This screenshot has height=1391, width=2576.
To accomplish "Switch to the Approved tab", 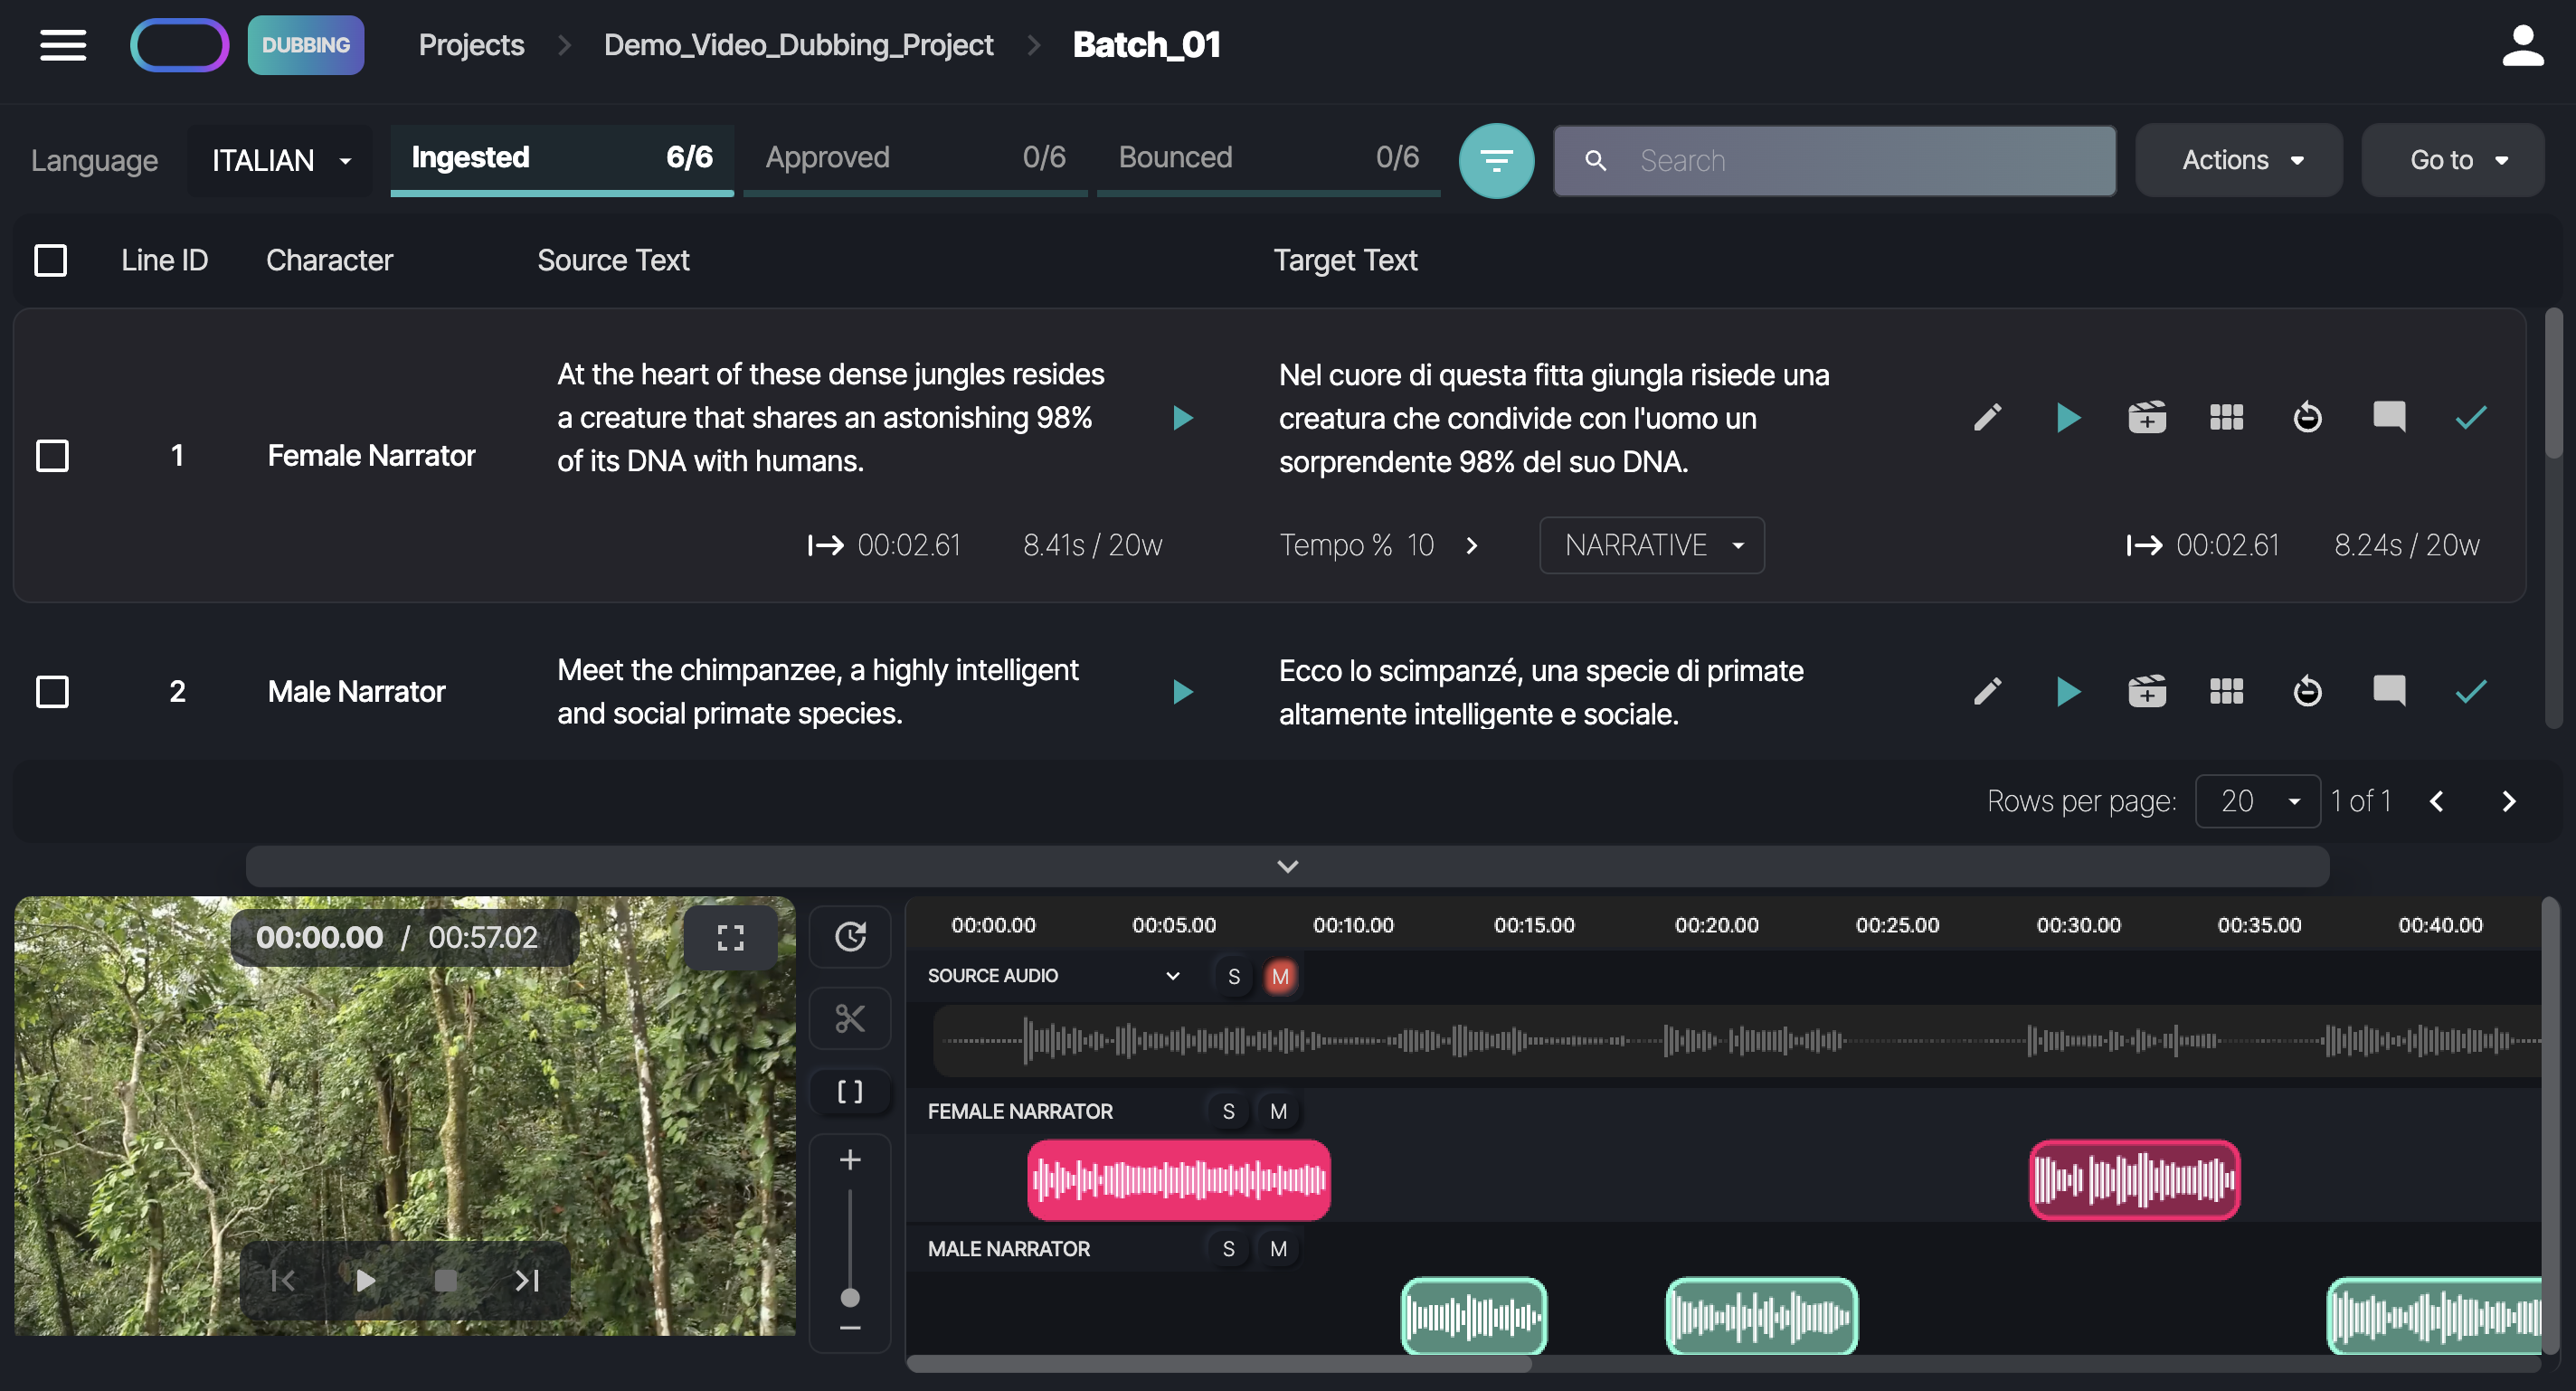I will (827, 157).
